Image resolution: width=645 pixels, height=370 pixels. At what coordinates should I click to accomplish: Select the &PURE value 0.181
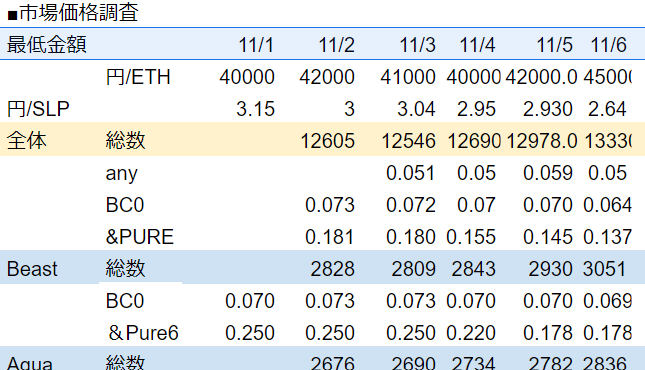pos(330,237)
